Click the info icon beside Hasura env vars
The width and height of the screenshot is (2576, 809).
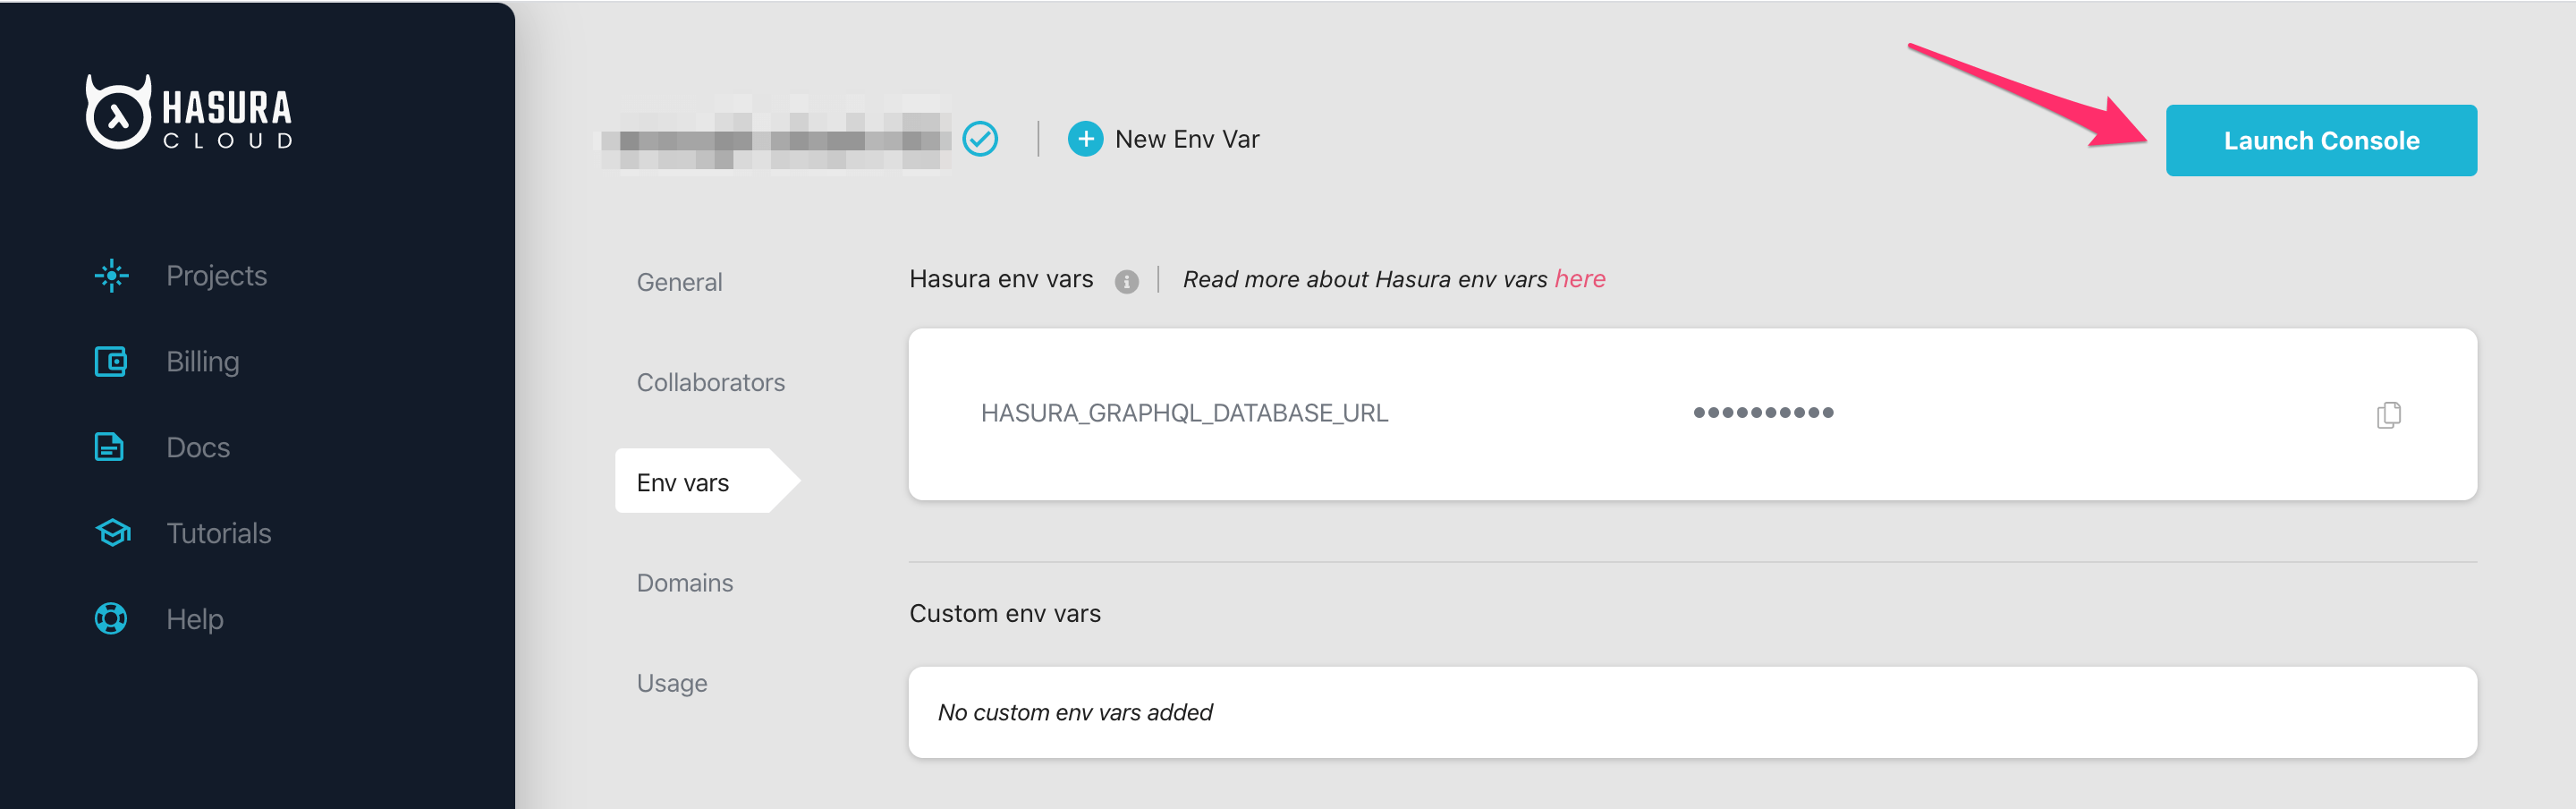[x=1126, y=282]
